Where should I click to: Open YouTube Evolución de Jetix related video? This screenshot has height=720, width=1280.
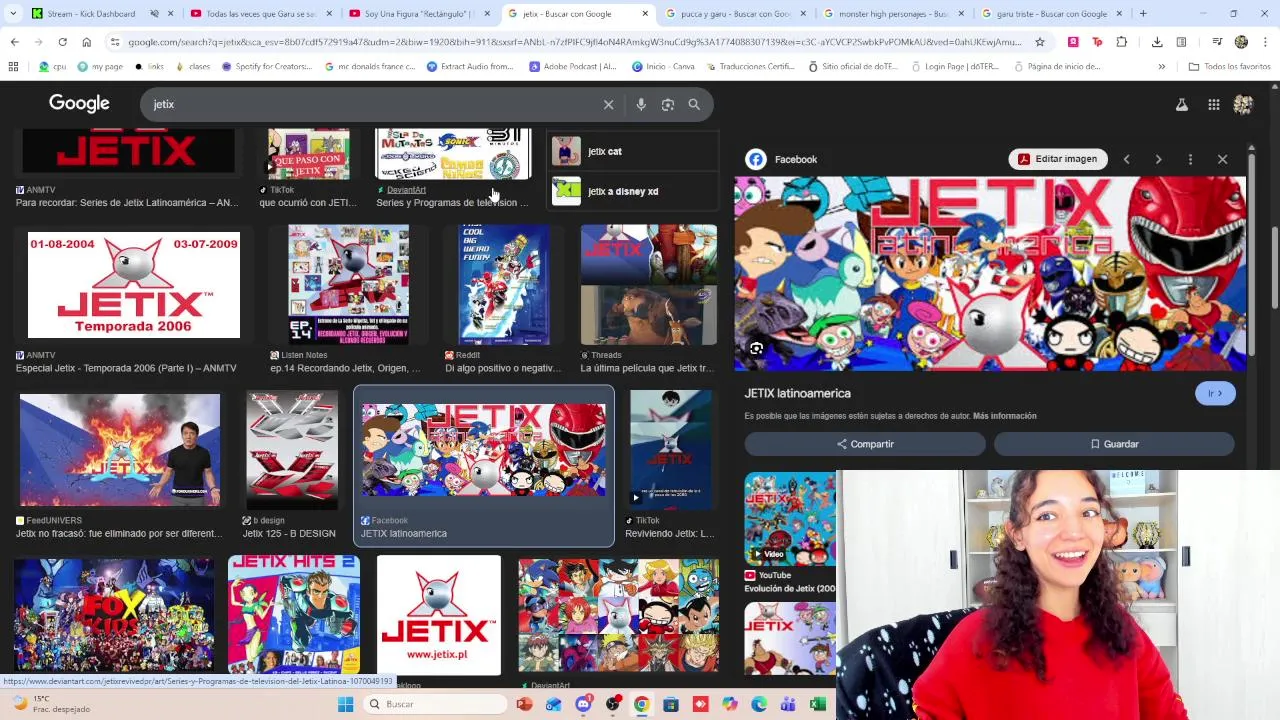790,517
